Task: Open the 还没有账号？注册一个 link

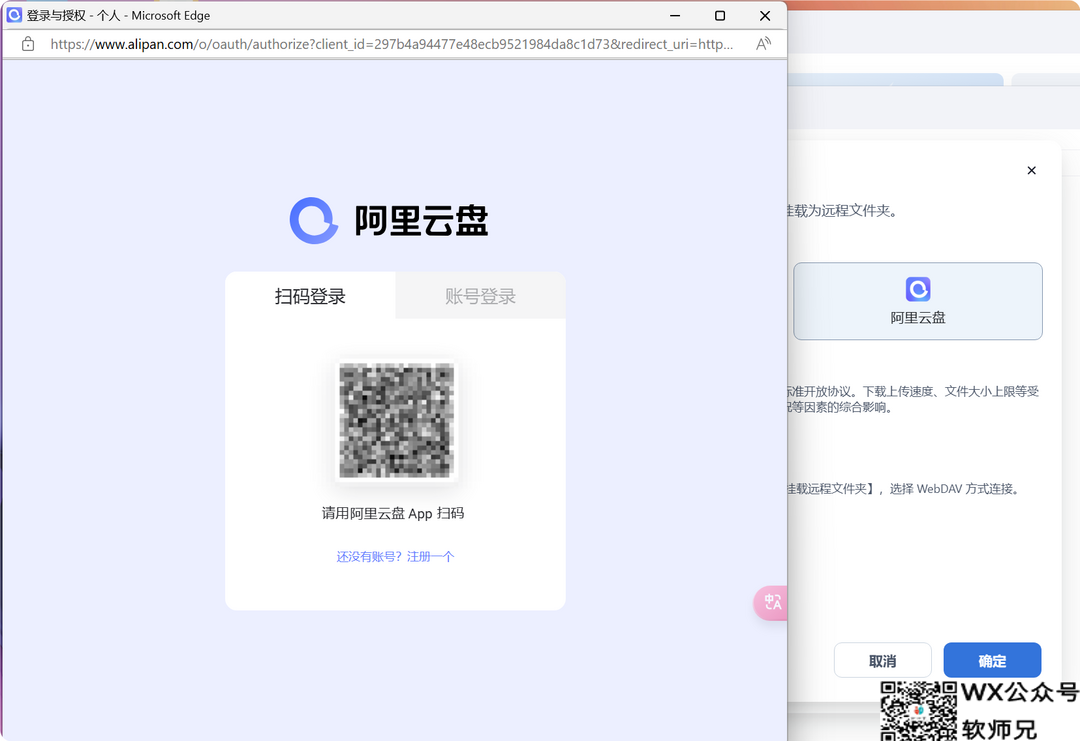Action: tap(395, 556)
